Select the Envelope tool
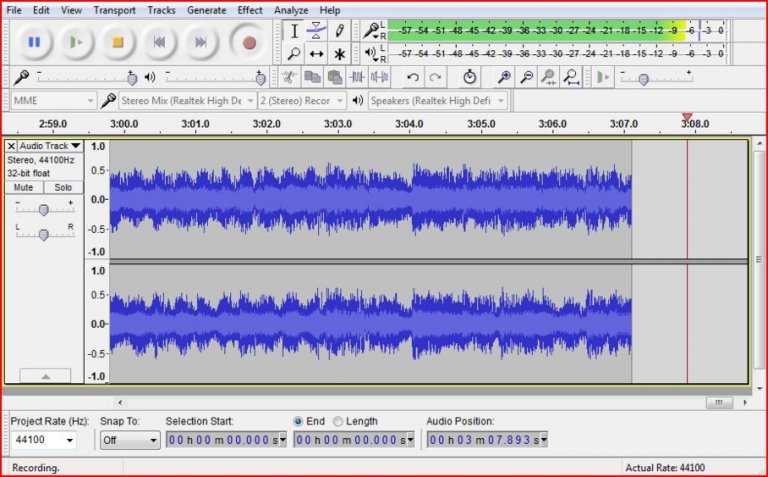 (x=316, y=31)
